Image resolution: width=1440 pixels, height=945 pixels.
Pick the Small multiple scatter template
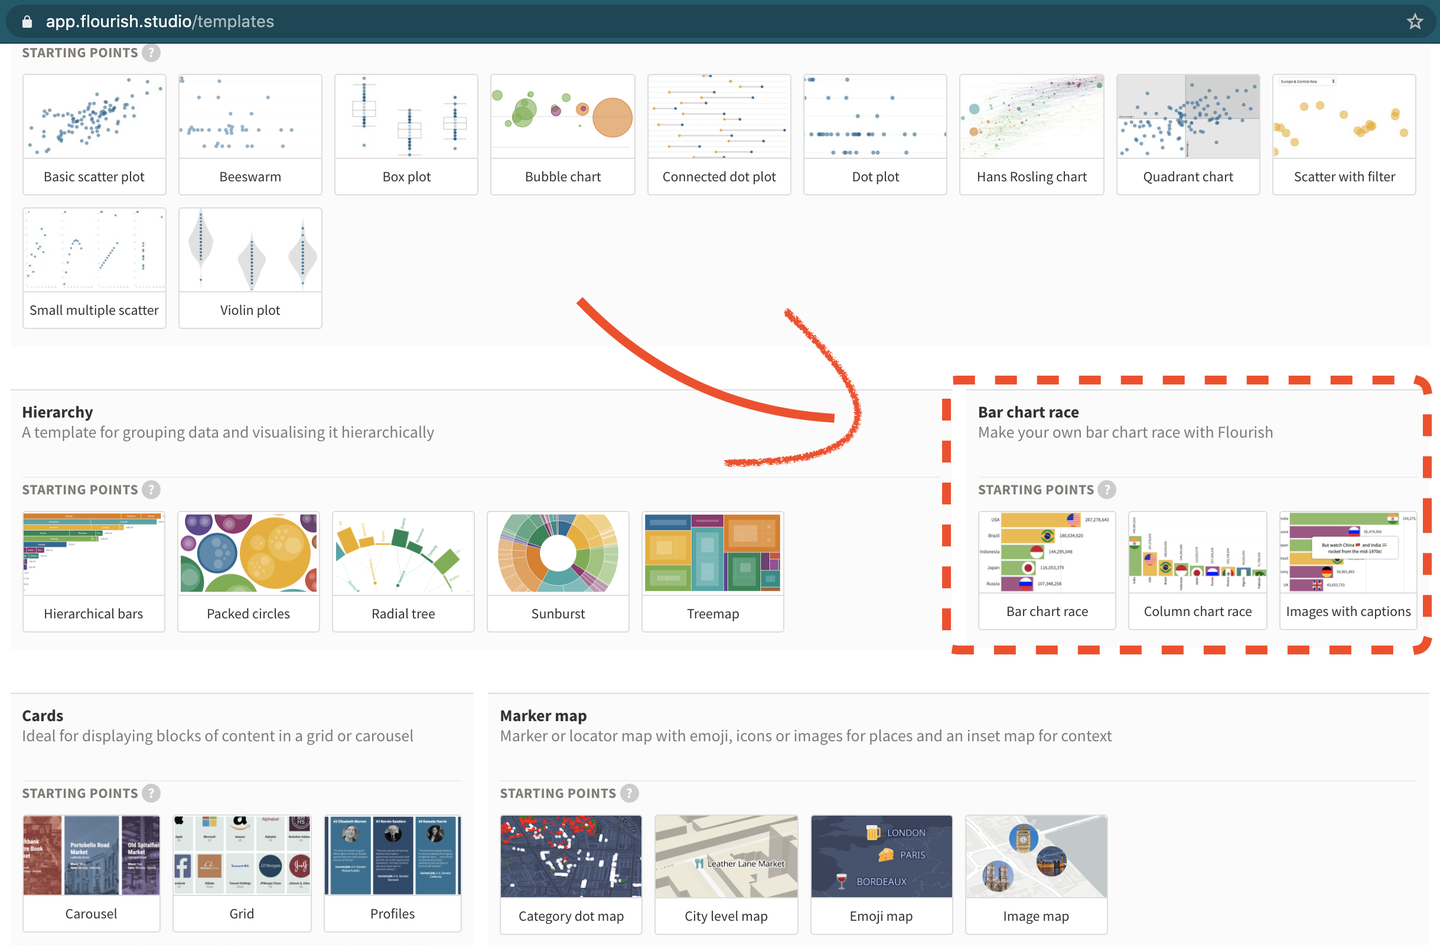[94, 268]
